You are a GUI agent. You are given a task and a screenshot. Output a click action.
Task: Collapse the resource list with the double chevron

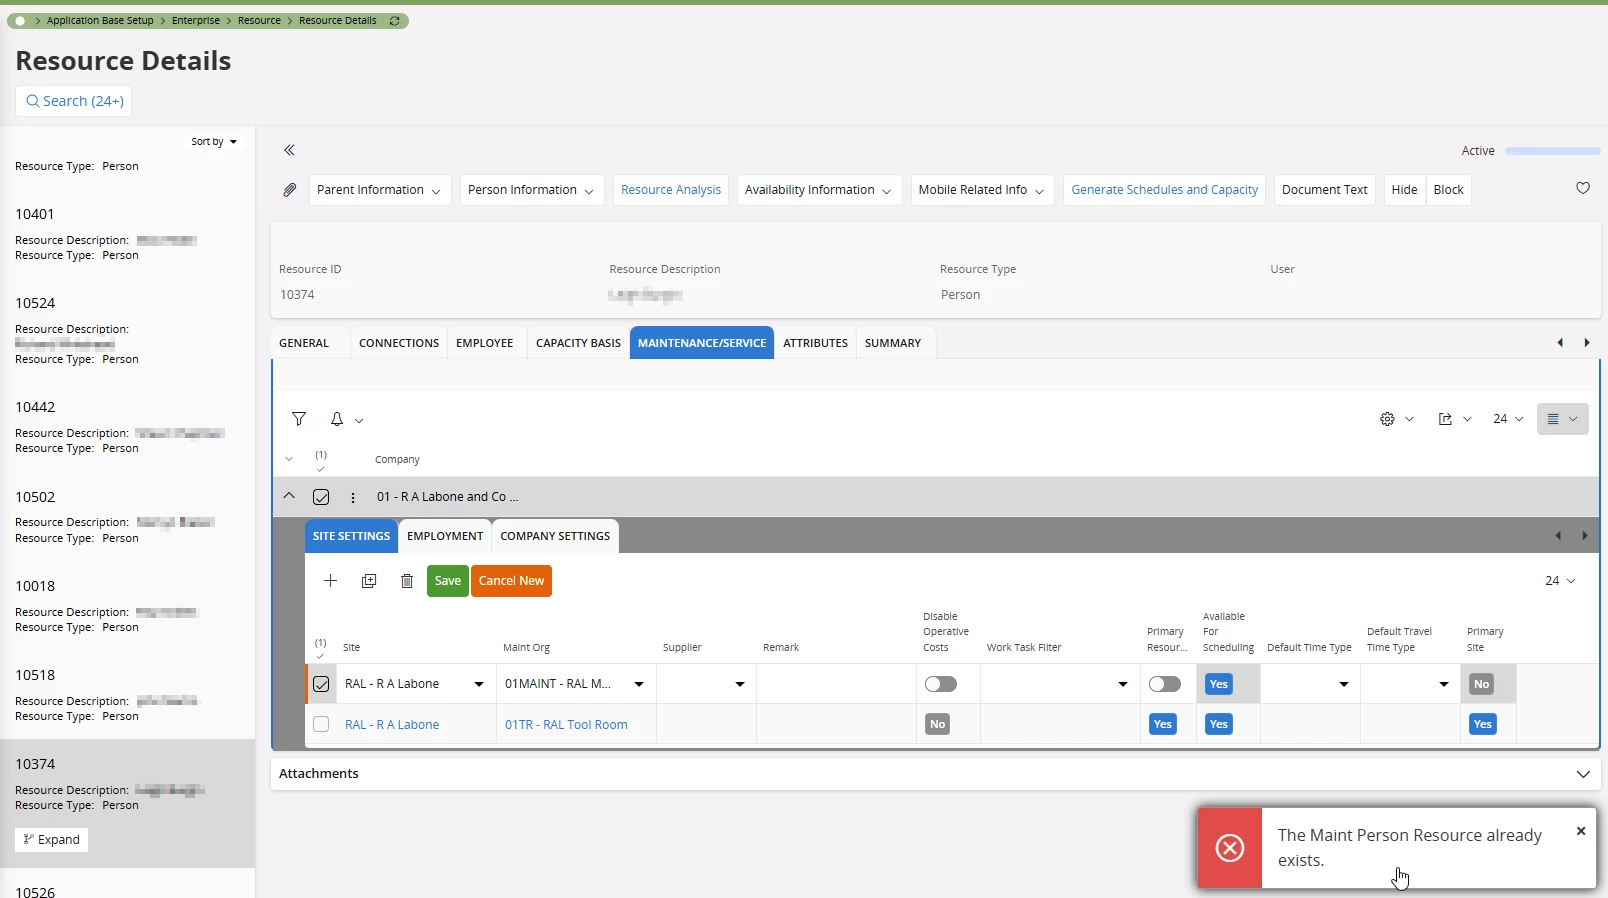pos(289,150)
